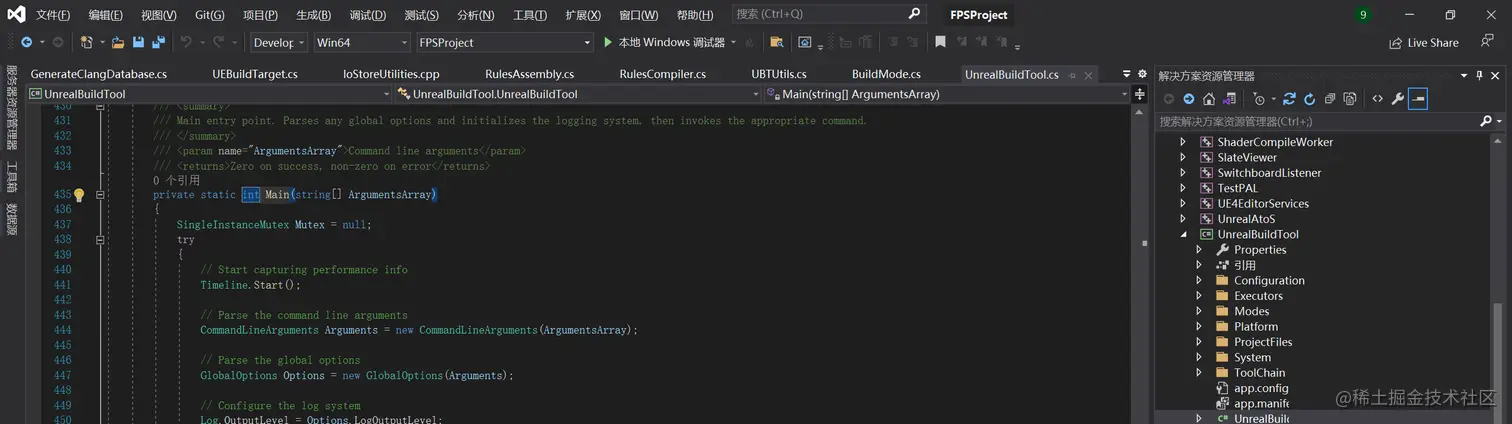Click pending changes filter clock icon
This screenshot has height=424, width=1512.
click(1259, 99)
